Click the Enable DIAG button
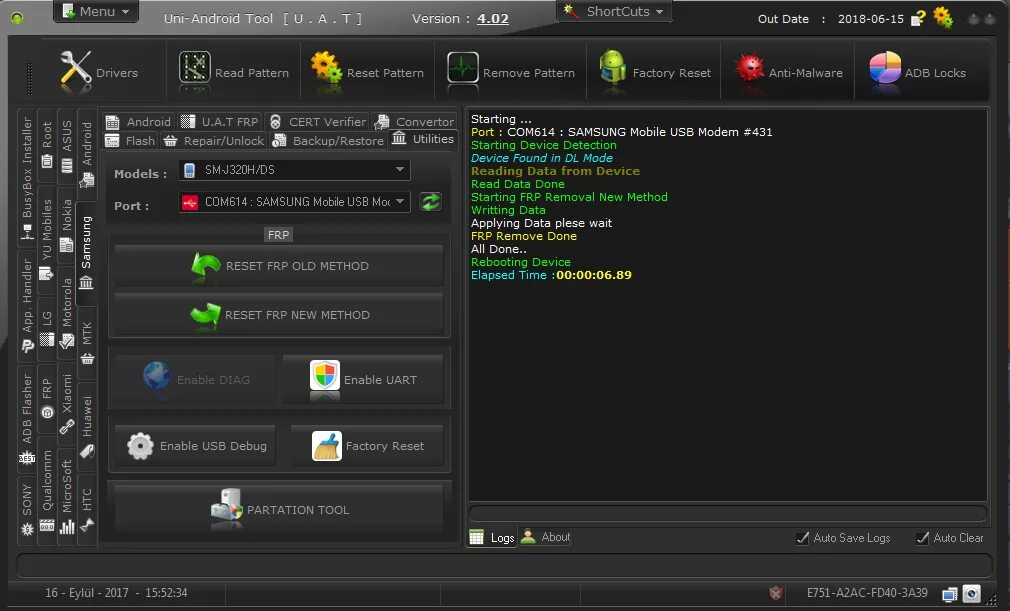The image size is (1010, 611). click(195, 380)
